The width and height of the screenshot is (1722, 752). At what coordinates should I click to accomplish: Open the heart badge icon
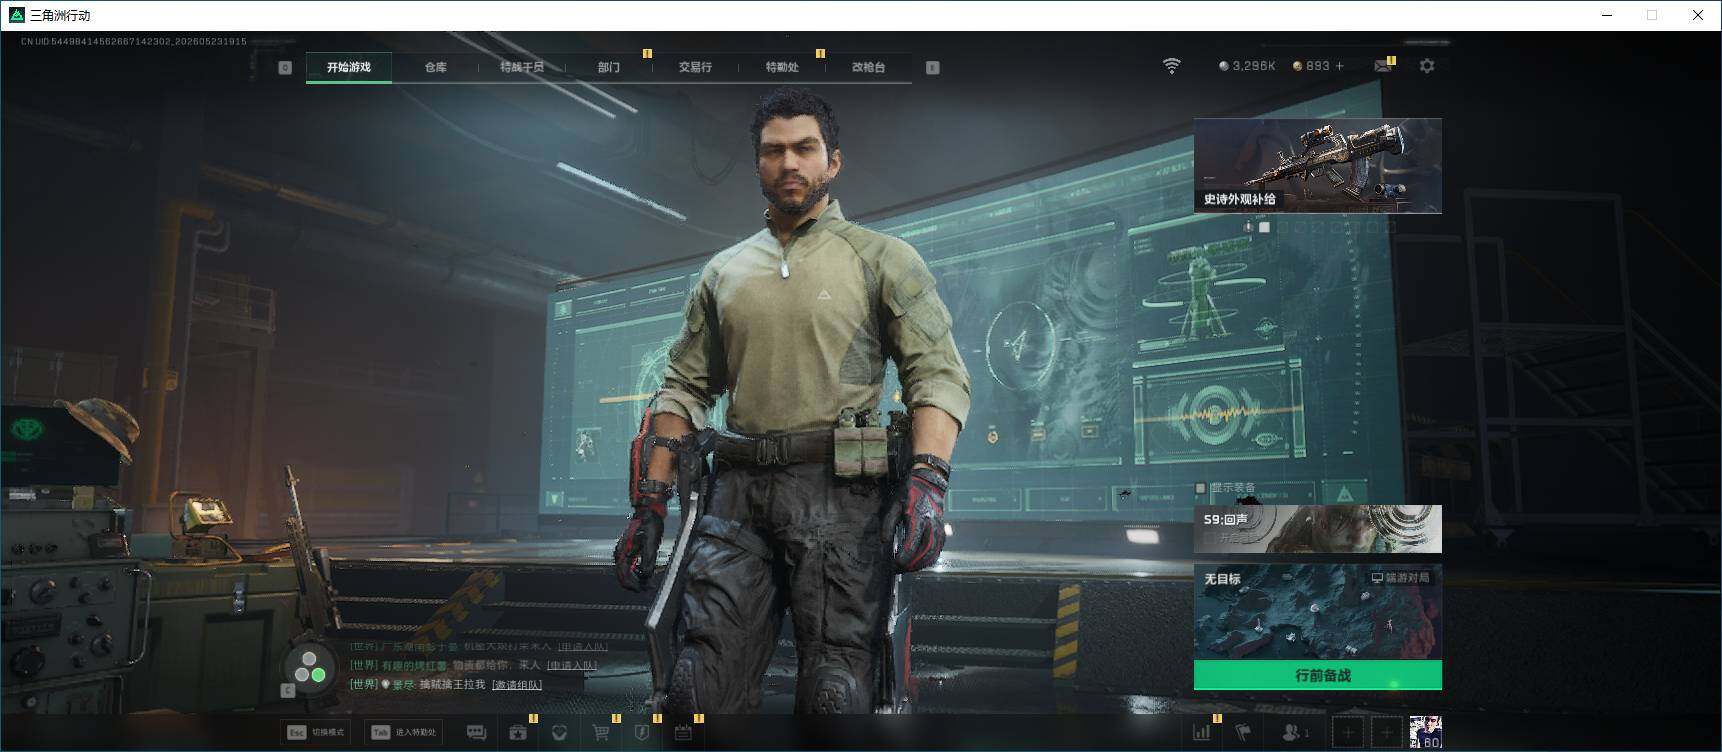coord(559,733)
